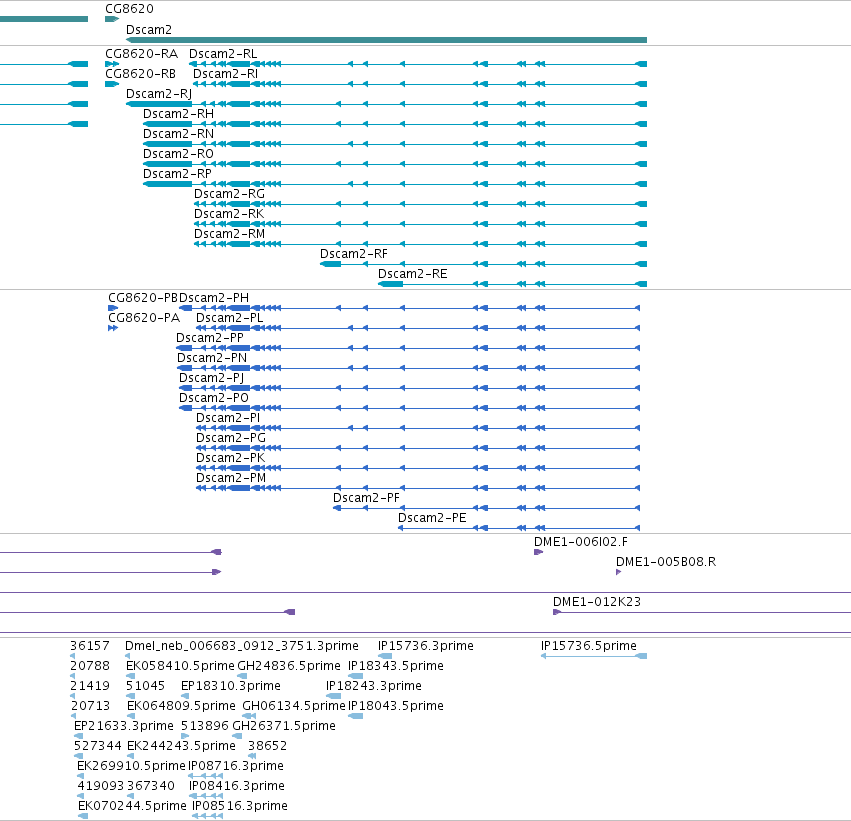Choose the Dscam2-PN protein label

212,359
